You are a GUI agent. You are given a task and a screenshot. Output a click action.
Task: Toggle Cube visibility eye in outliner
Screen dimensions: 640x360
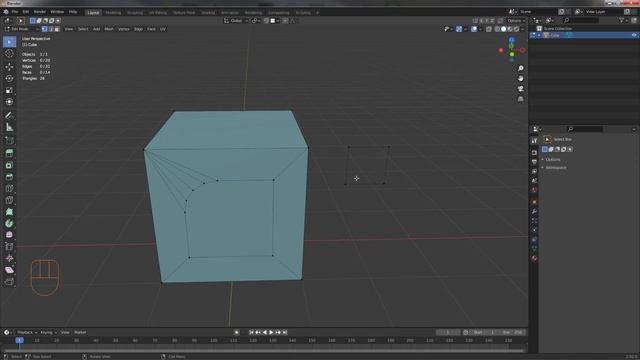click(634, 35)
